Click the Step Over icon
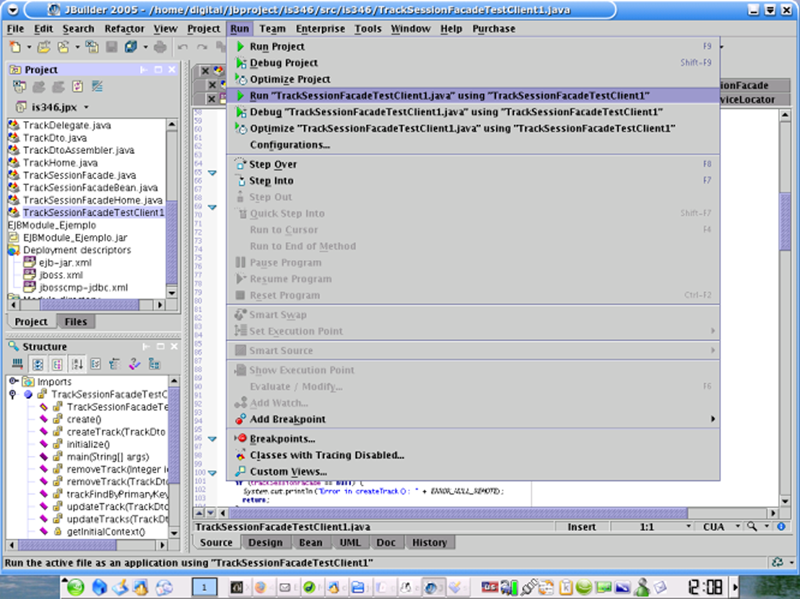 coord(240,164)
